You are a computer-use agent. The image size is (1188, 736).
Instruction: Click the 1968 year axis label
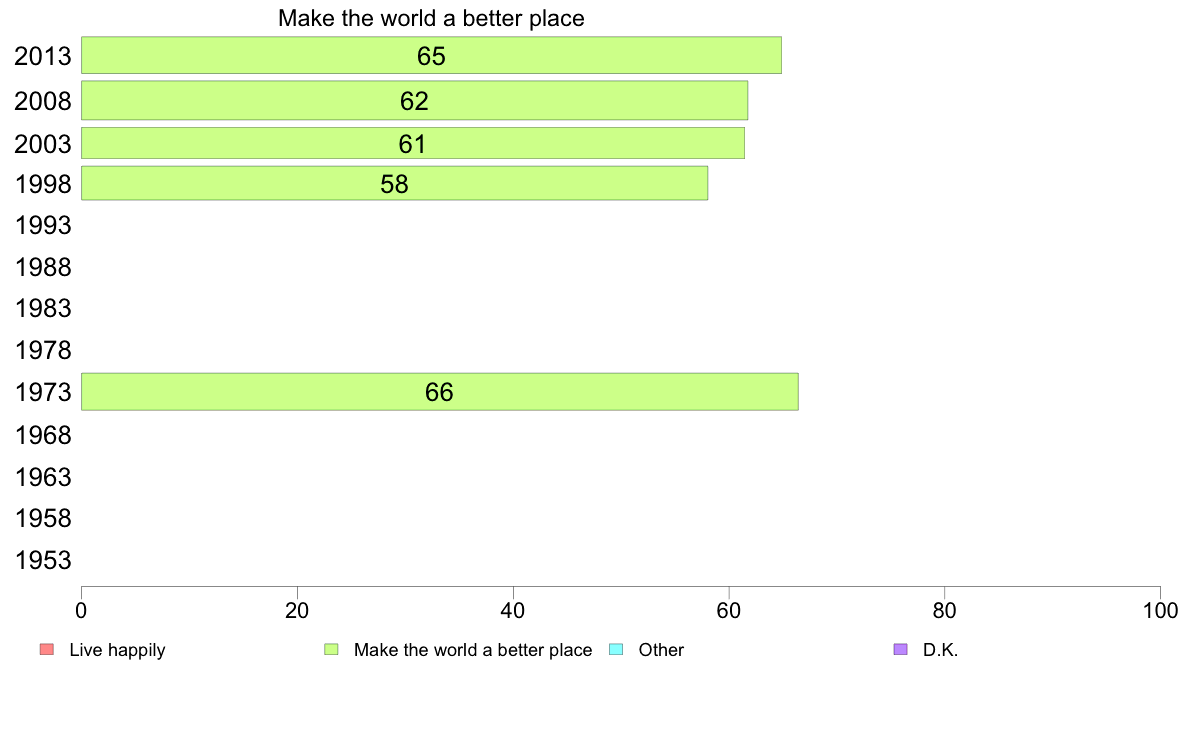click(42, 435)
